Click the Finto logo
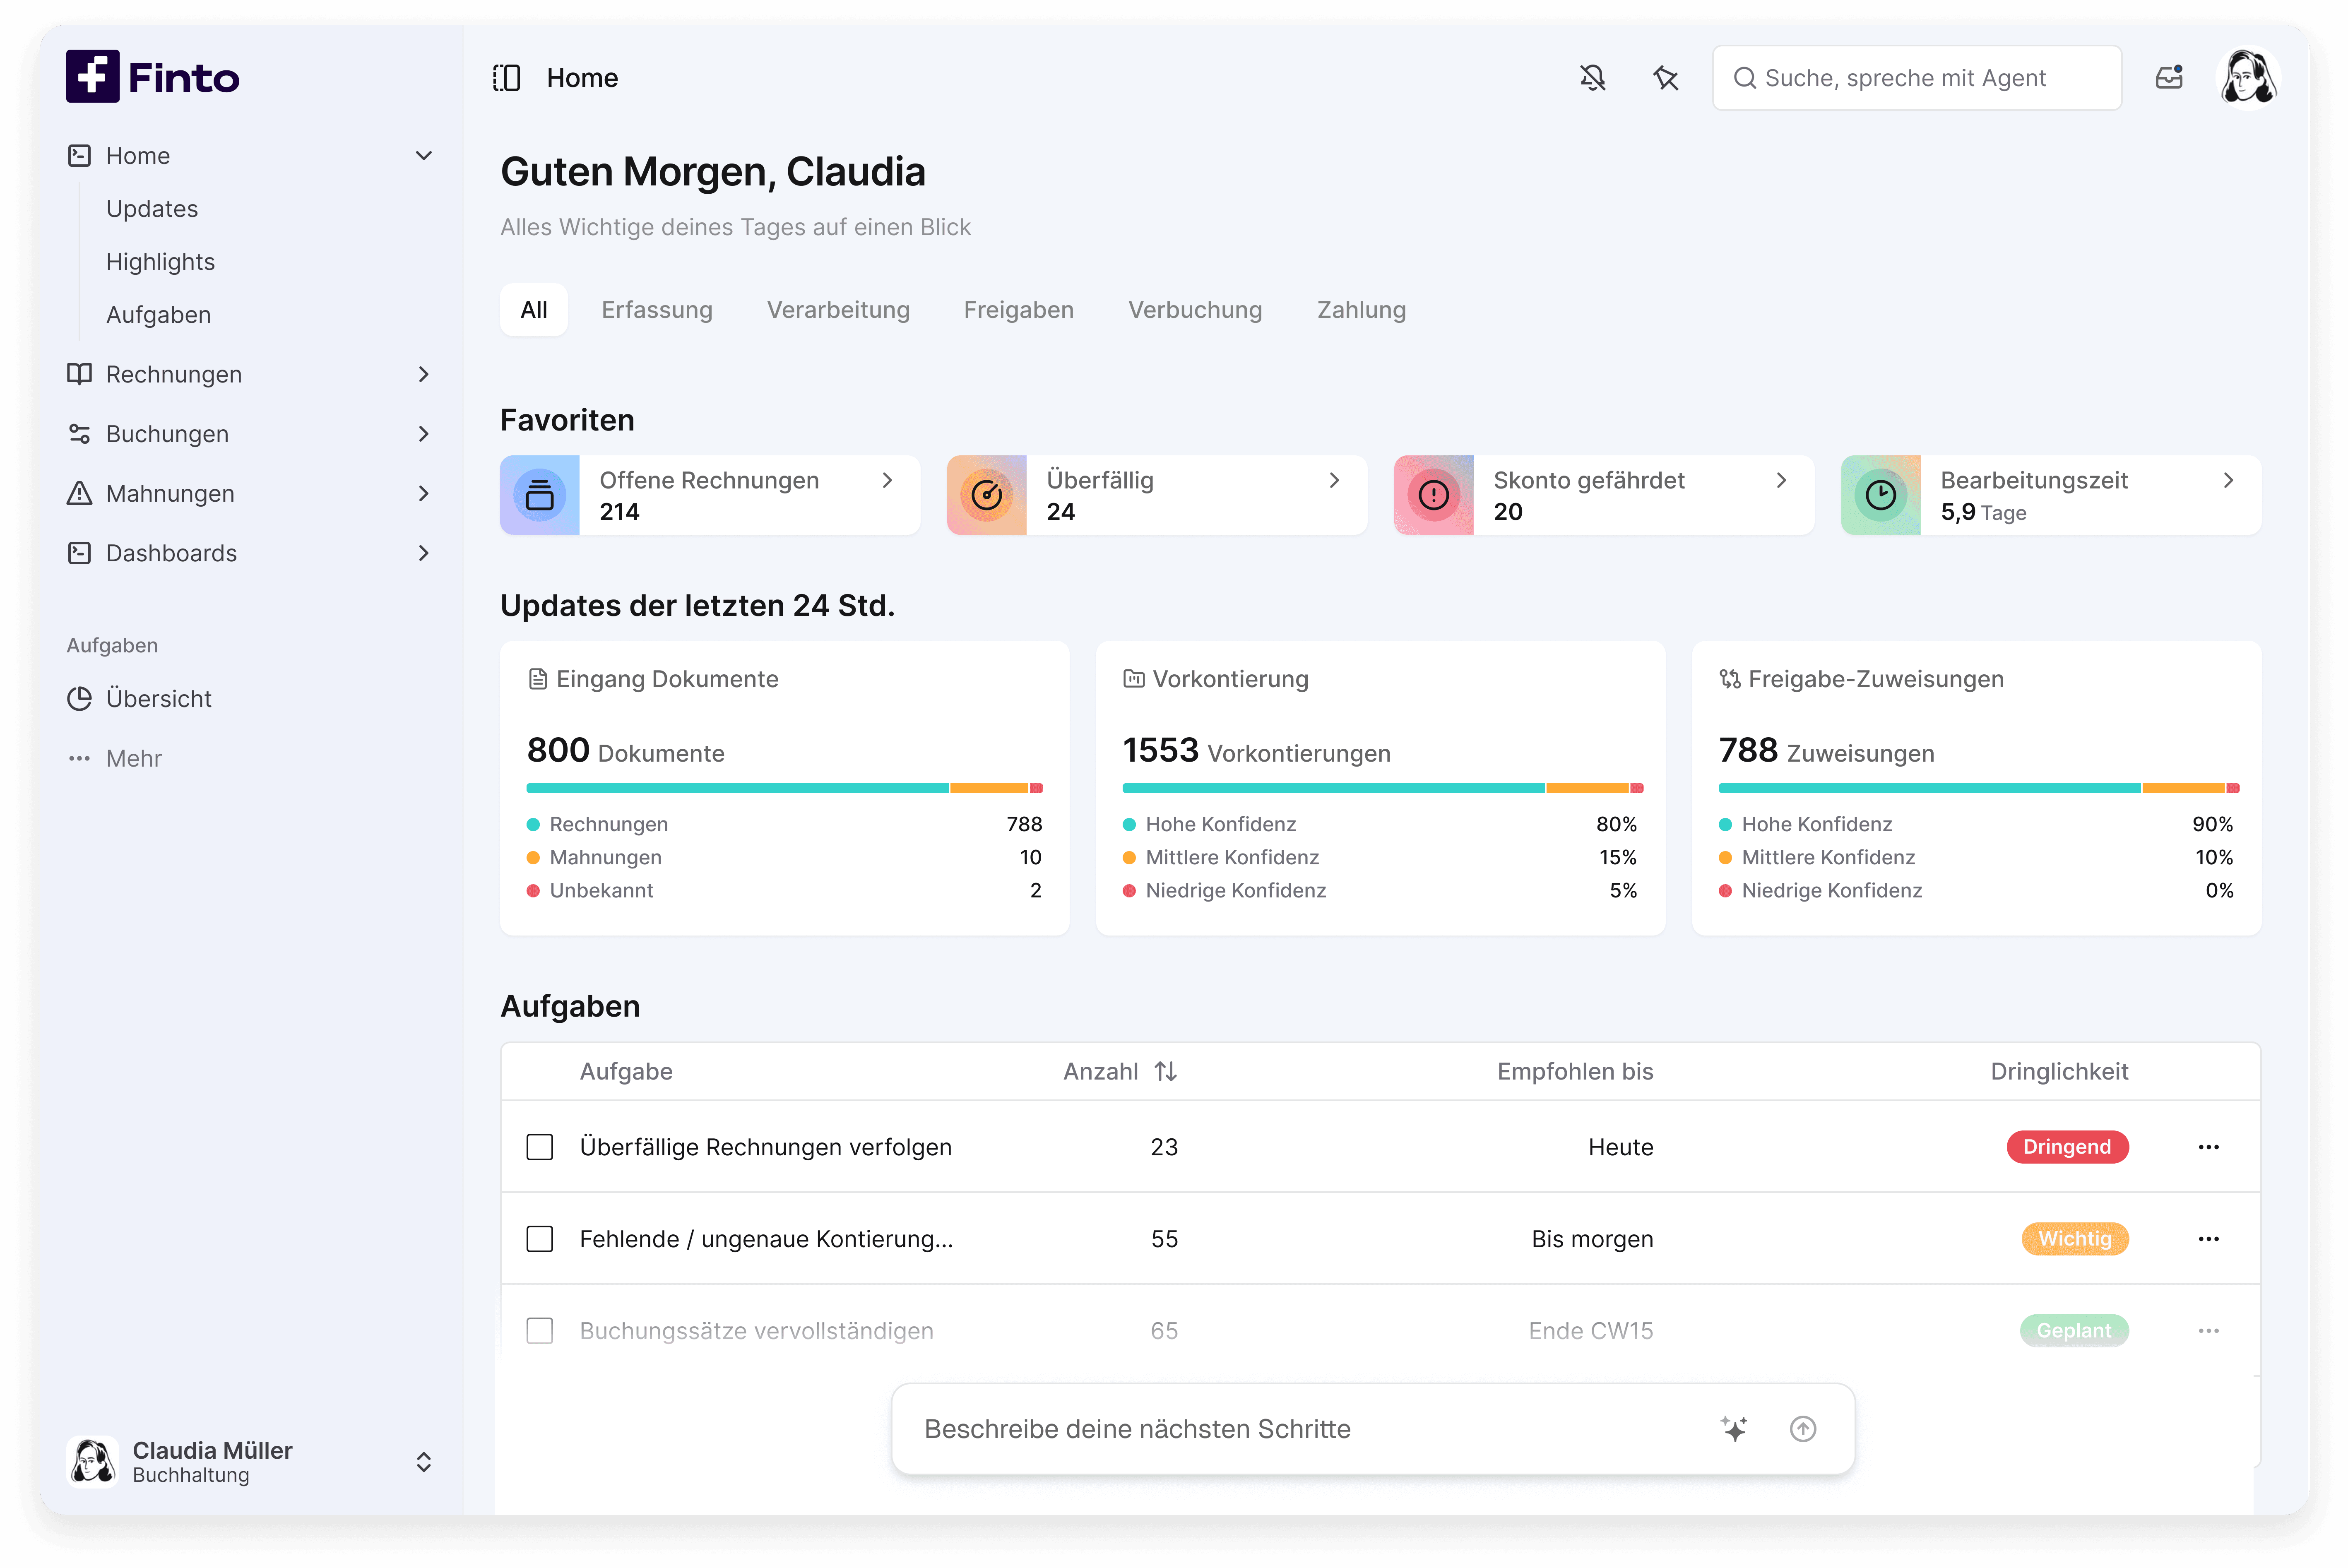Viewport: 2348px width, 1568px height. point(153,77)
